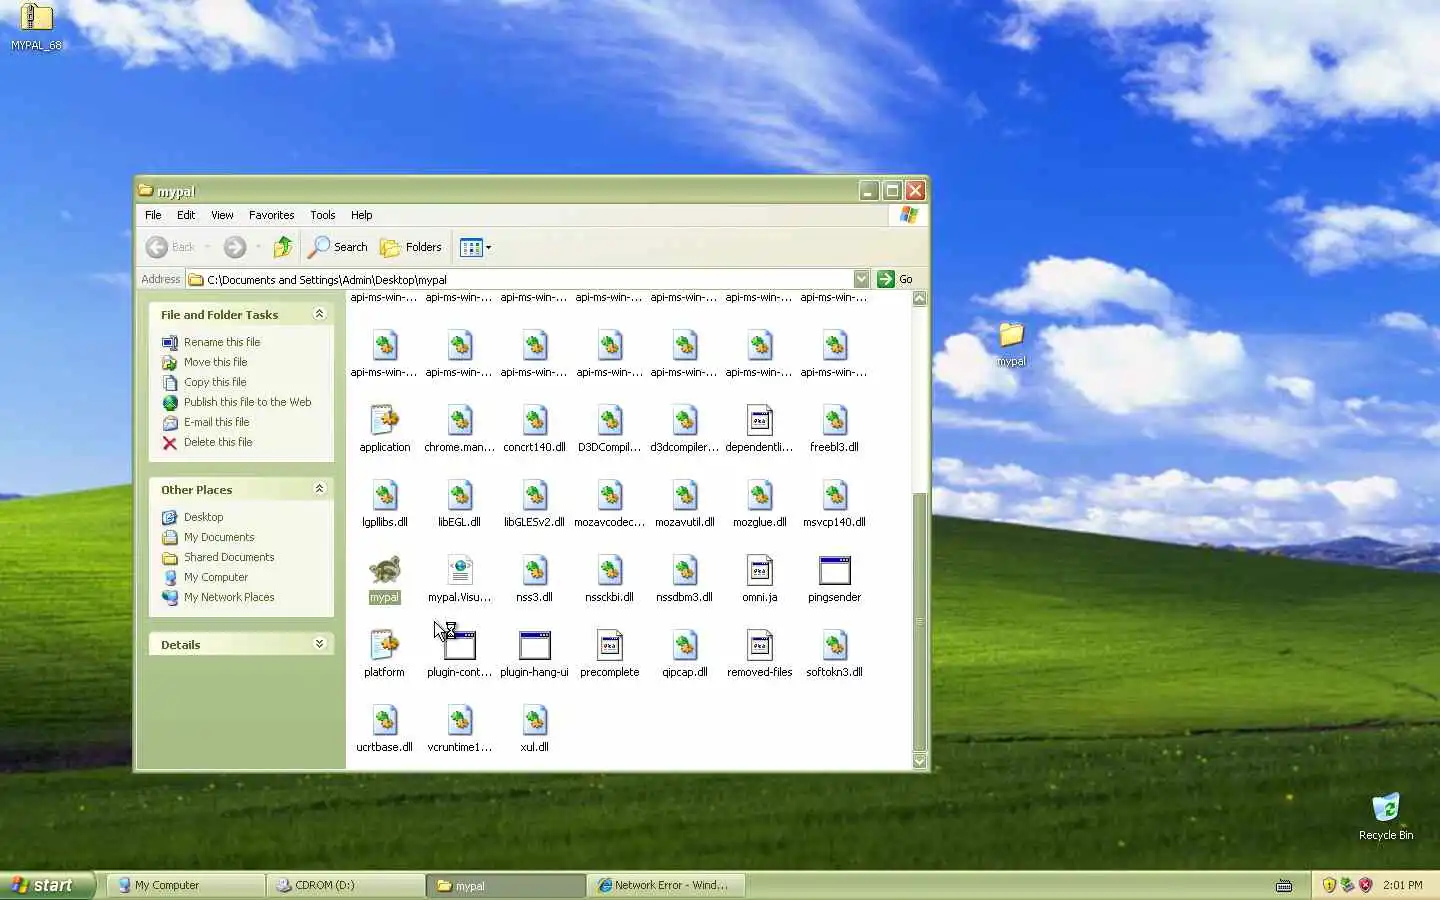This screenshot has height=900, width=1440.
Task: Open the Help menu
Action: [x=361, y=215]
